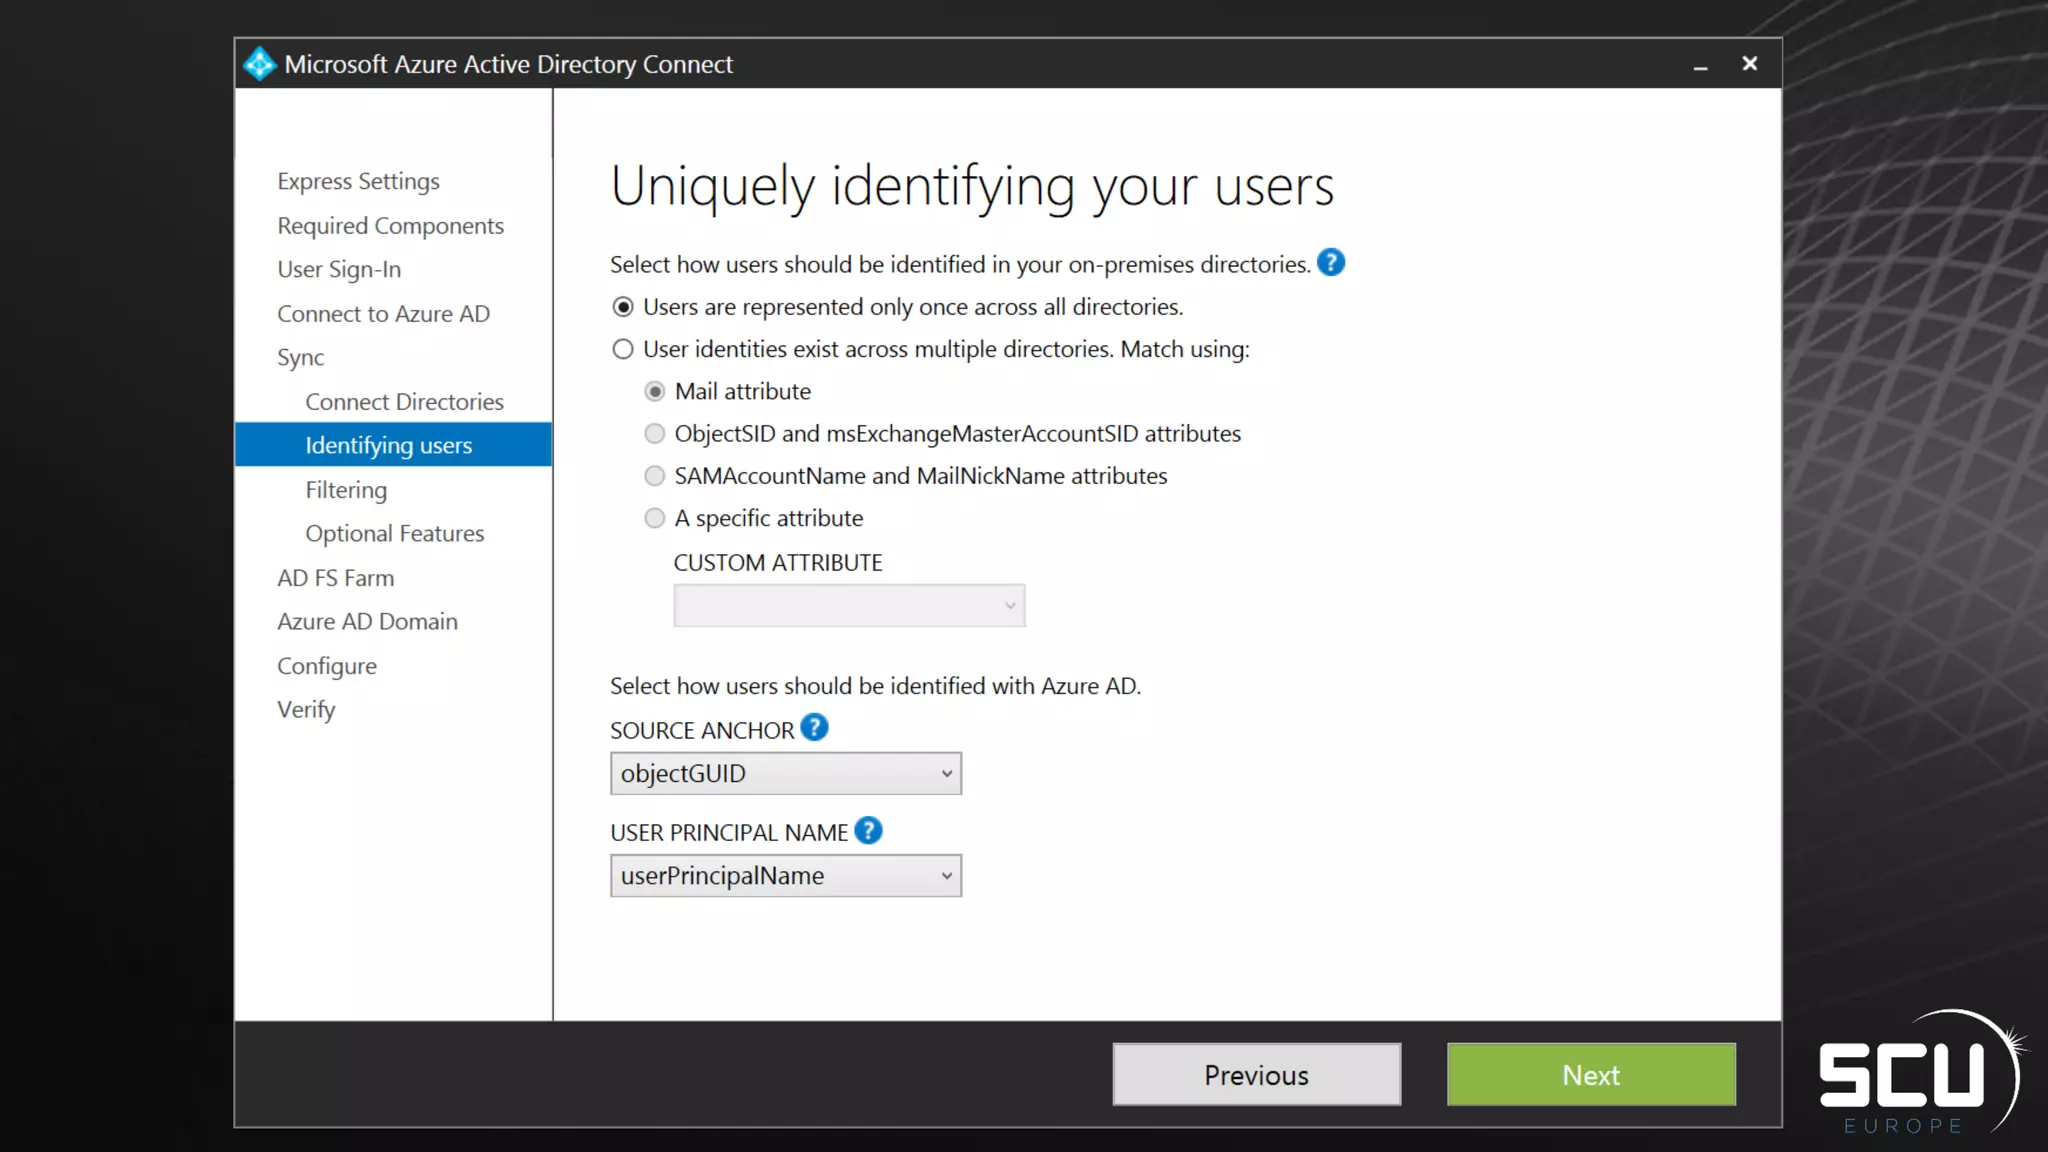Expand the userPrincipalName dropdown
Screen dimensions: 2048x1152
coord(786,876)
